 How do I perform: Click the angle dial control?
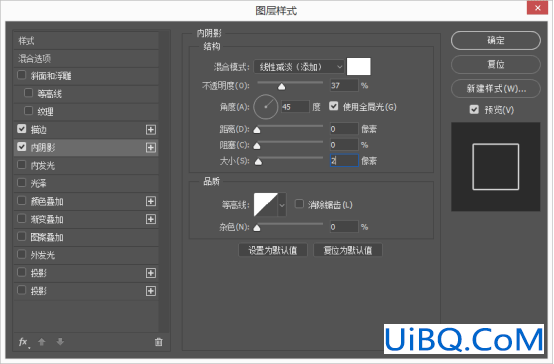(266, 107)
